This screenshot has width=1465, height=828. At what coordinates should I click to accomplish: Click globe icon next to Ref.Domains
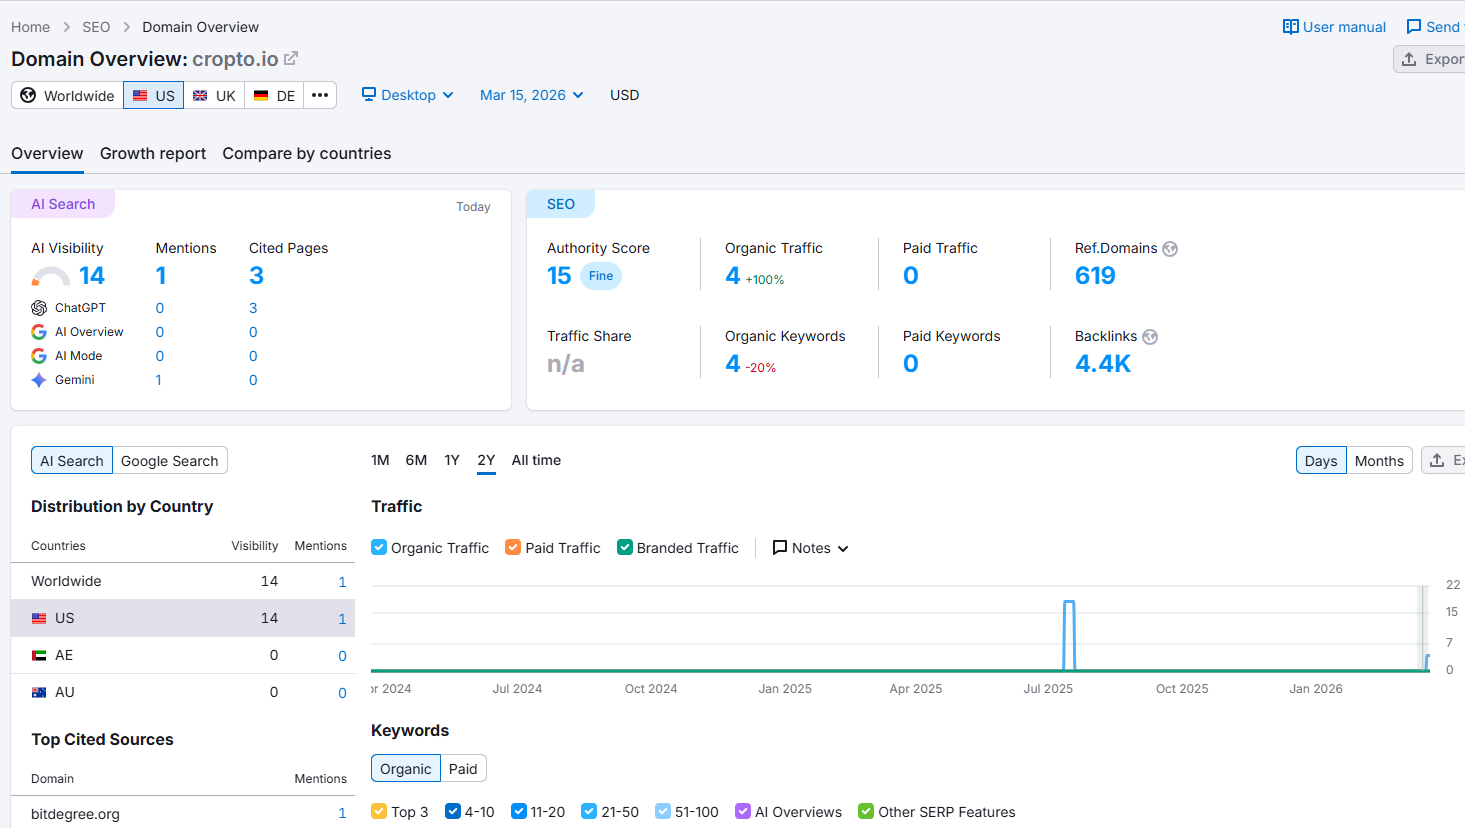[1170, 249]
